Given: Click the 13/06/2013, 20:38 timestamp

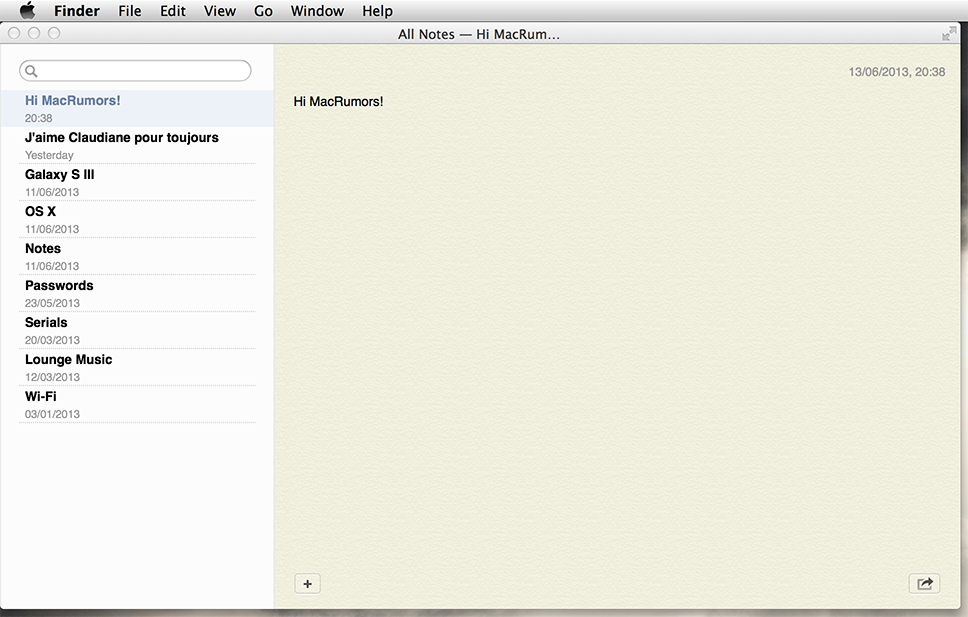Looking at the screenshot, I should 896,72.
